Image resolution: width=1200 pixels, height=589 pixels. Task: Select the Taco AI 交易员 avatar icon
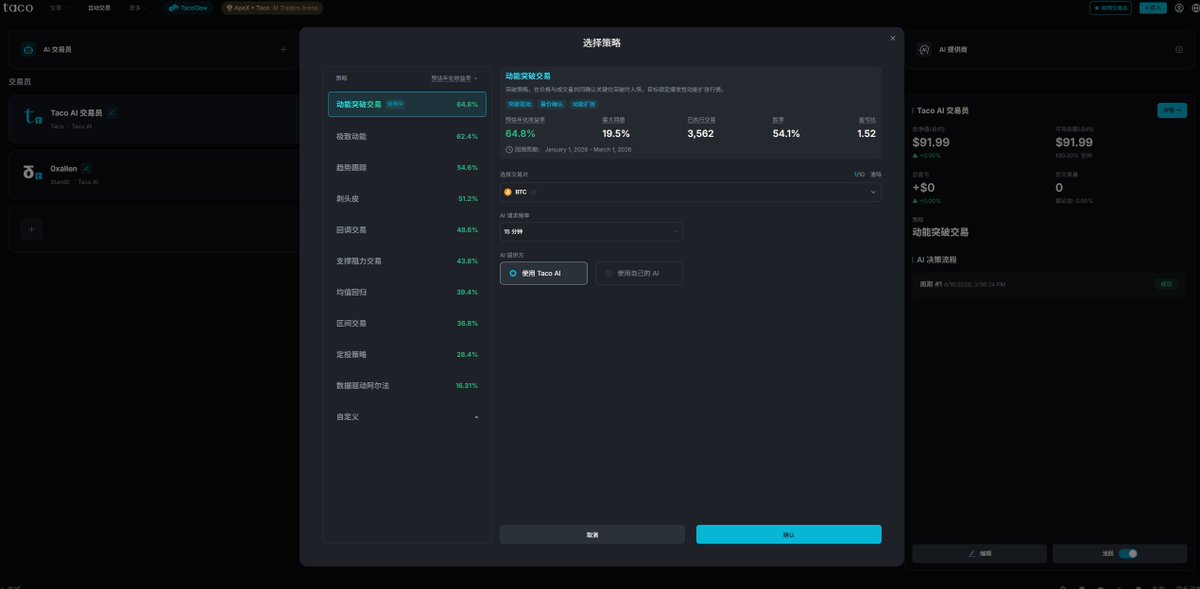[x=32, y=118]
